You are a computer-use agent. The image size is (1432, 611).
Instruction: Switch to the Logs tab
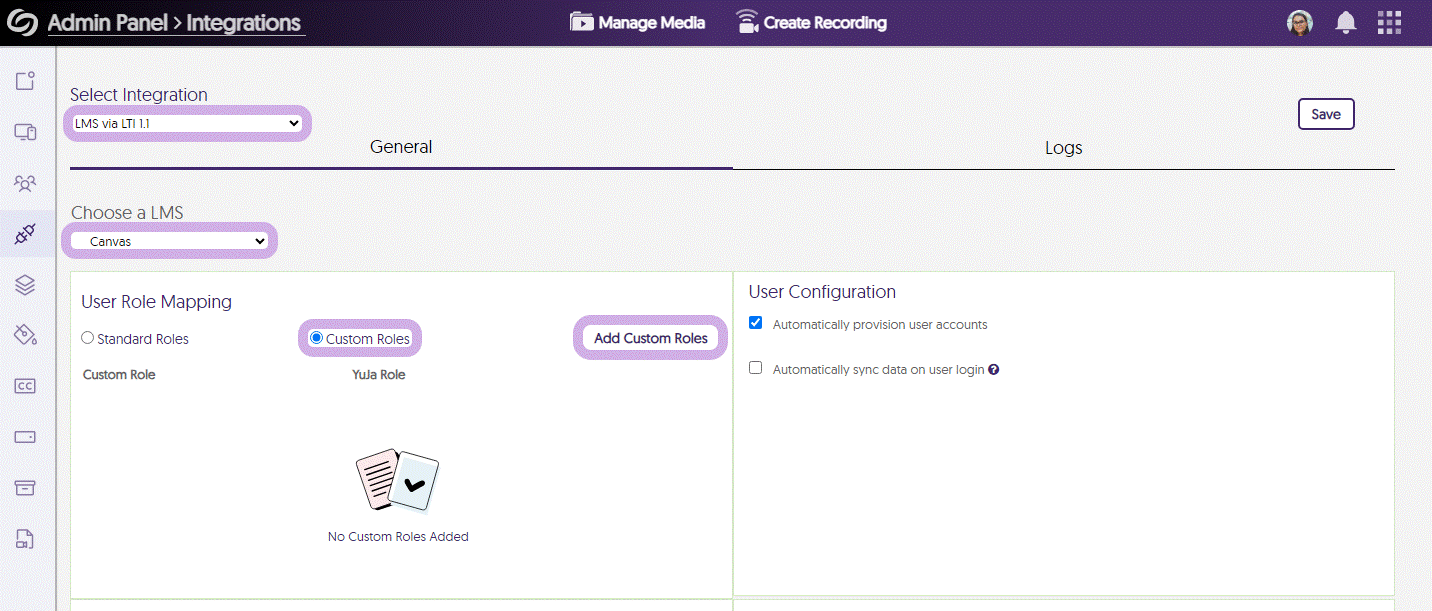click(x=1063, y=148)
